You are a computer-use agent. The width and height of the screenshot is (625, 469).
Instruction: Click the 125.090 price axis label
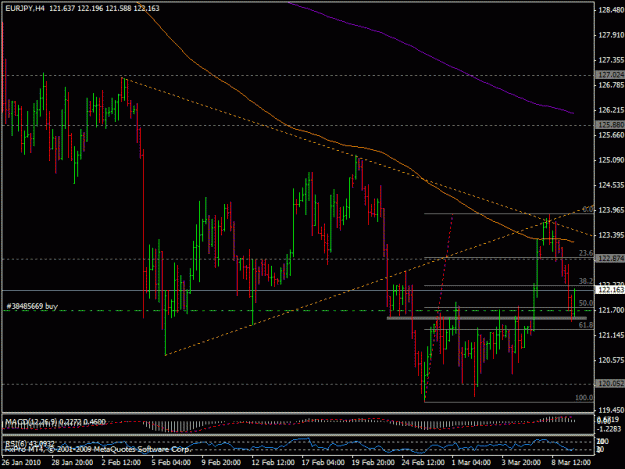point(611,160)
